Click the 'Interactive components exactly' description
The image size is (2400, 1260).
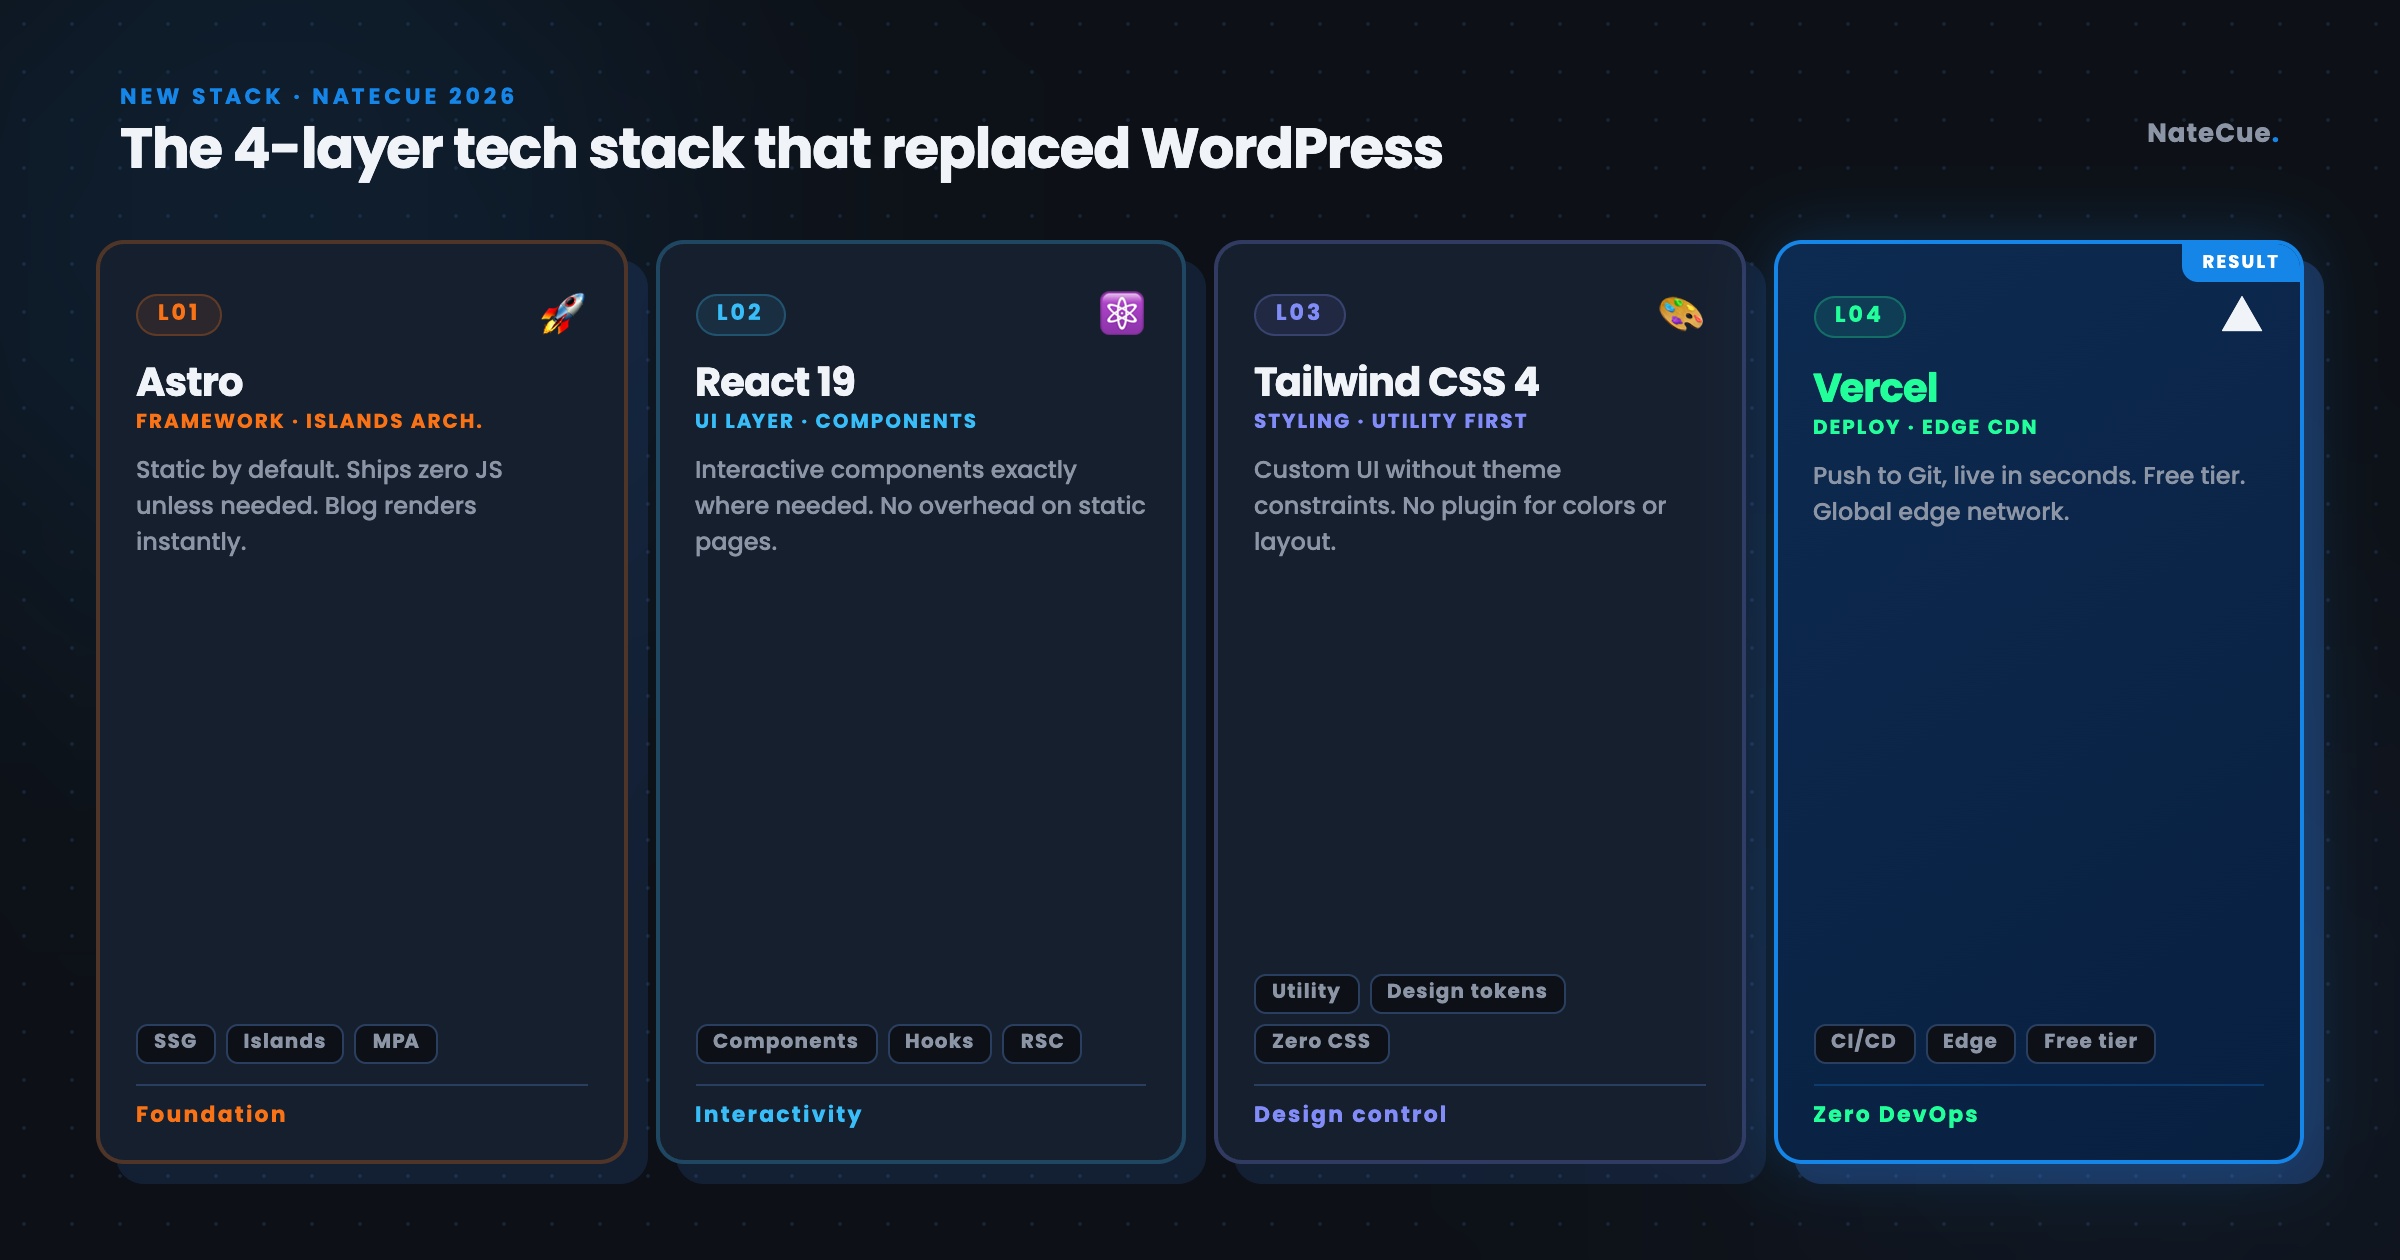point(920,506)
